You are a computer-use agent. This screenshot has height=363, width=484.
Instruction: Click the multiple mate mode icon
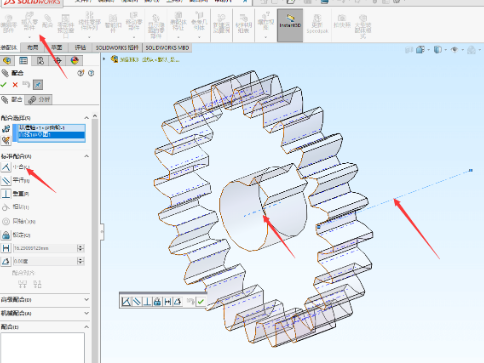(6, 140)
